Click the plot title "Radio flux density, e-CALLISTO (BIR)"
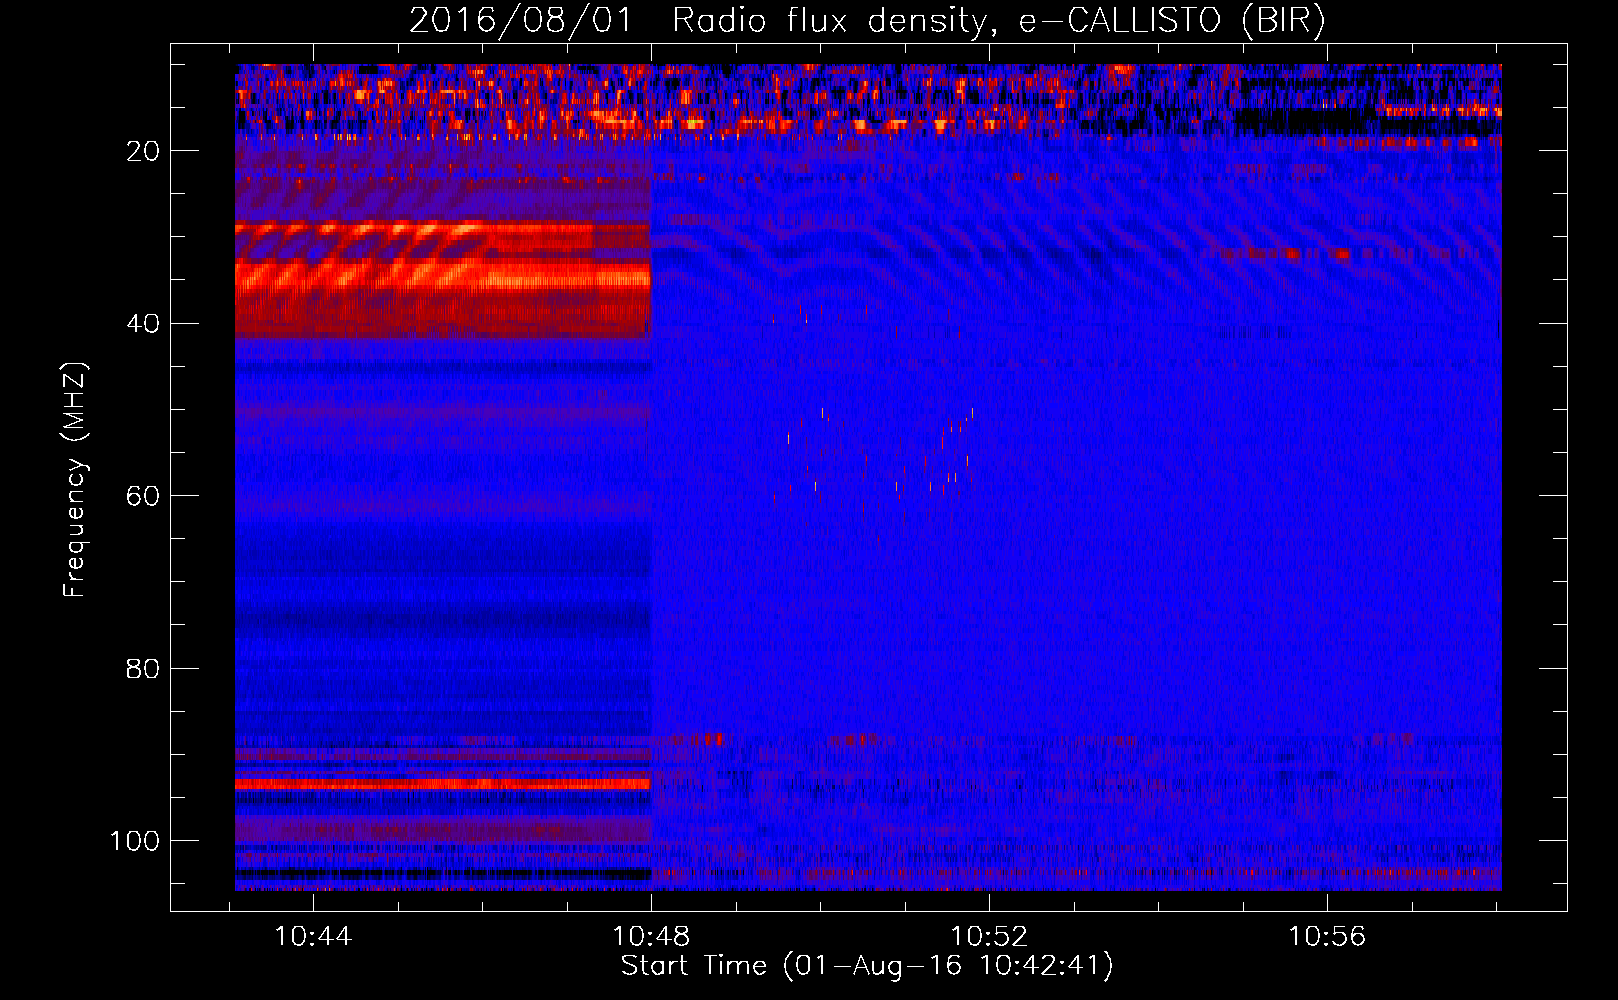This screenshot has width=1618, height=1000. coord(999,21)
